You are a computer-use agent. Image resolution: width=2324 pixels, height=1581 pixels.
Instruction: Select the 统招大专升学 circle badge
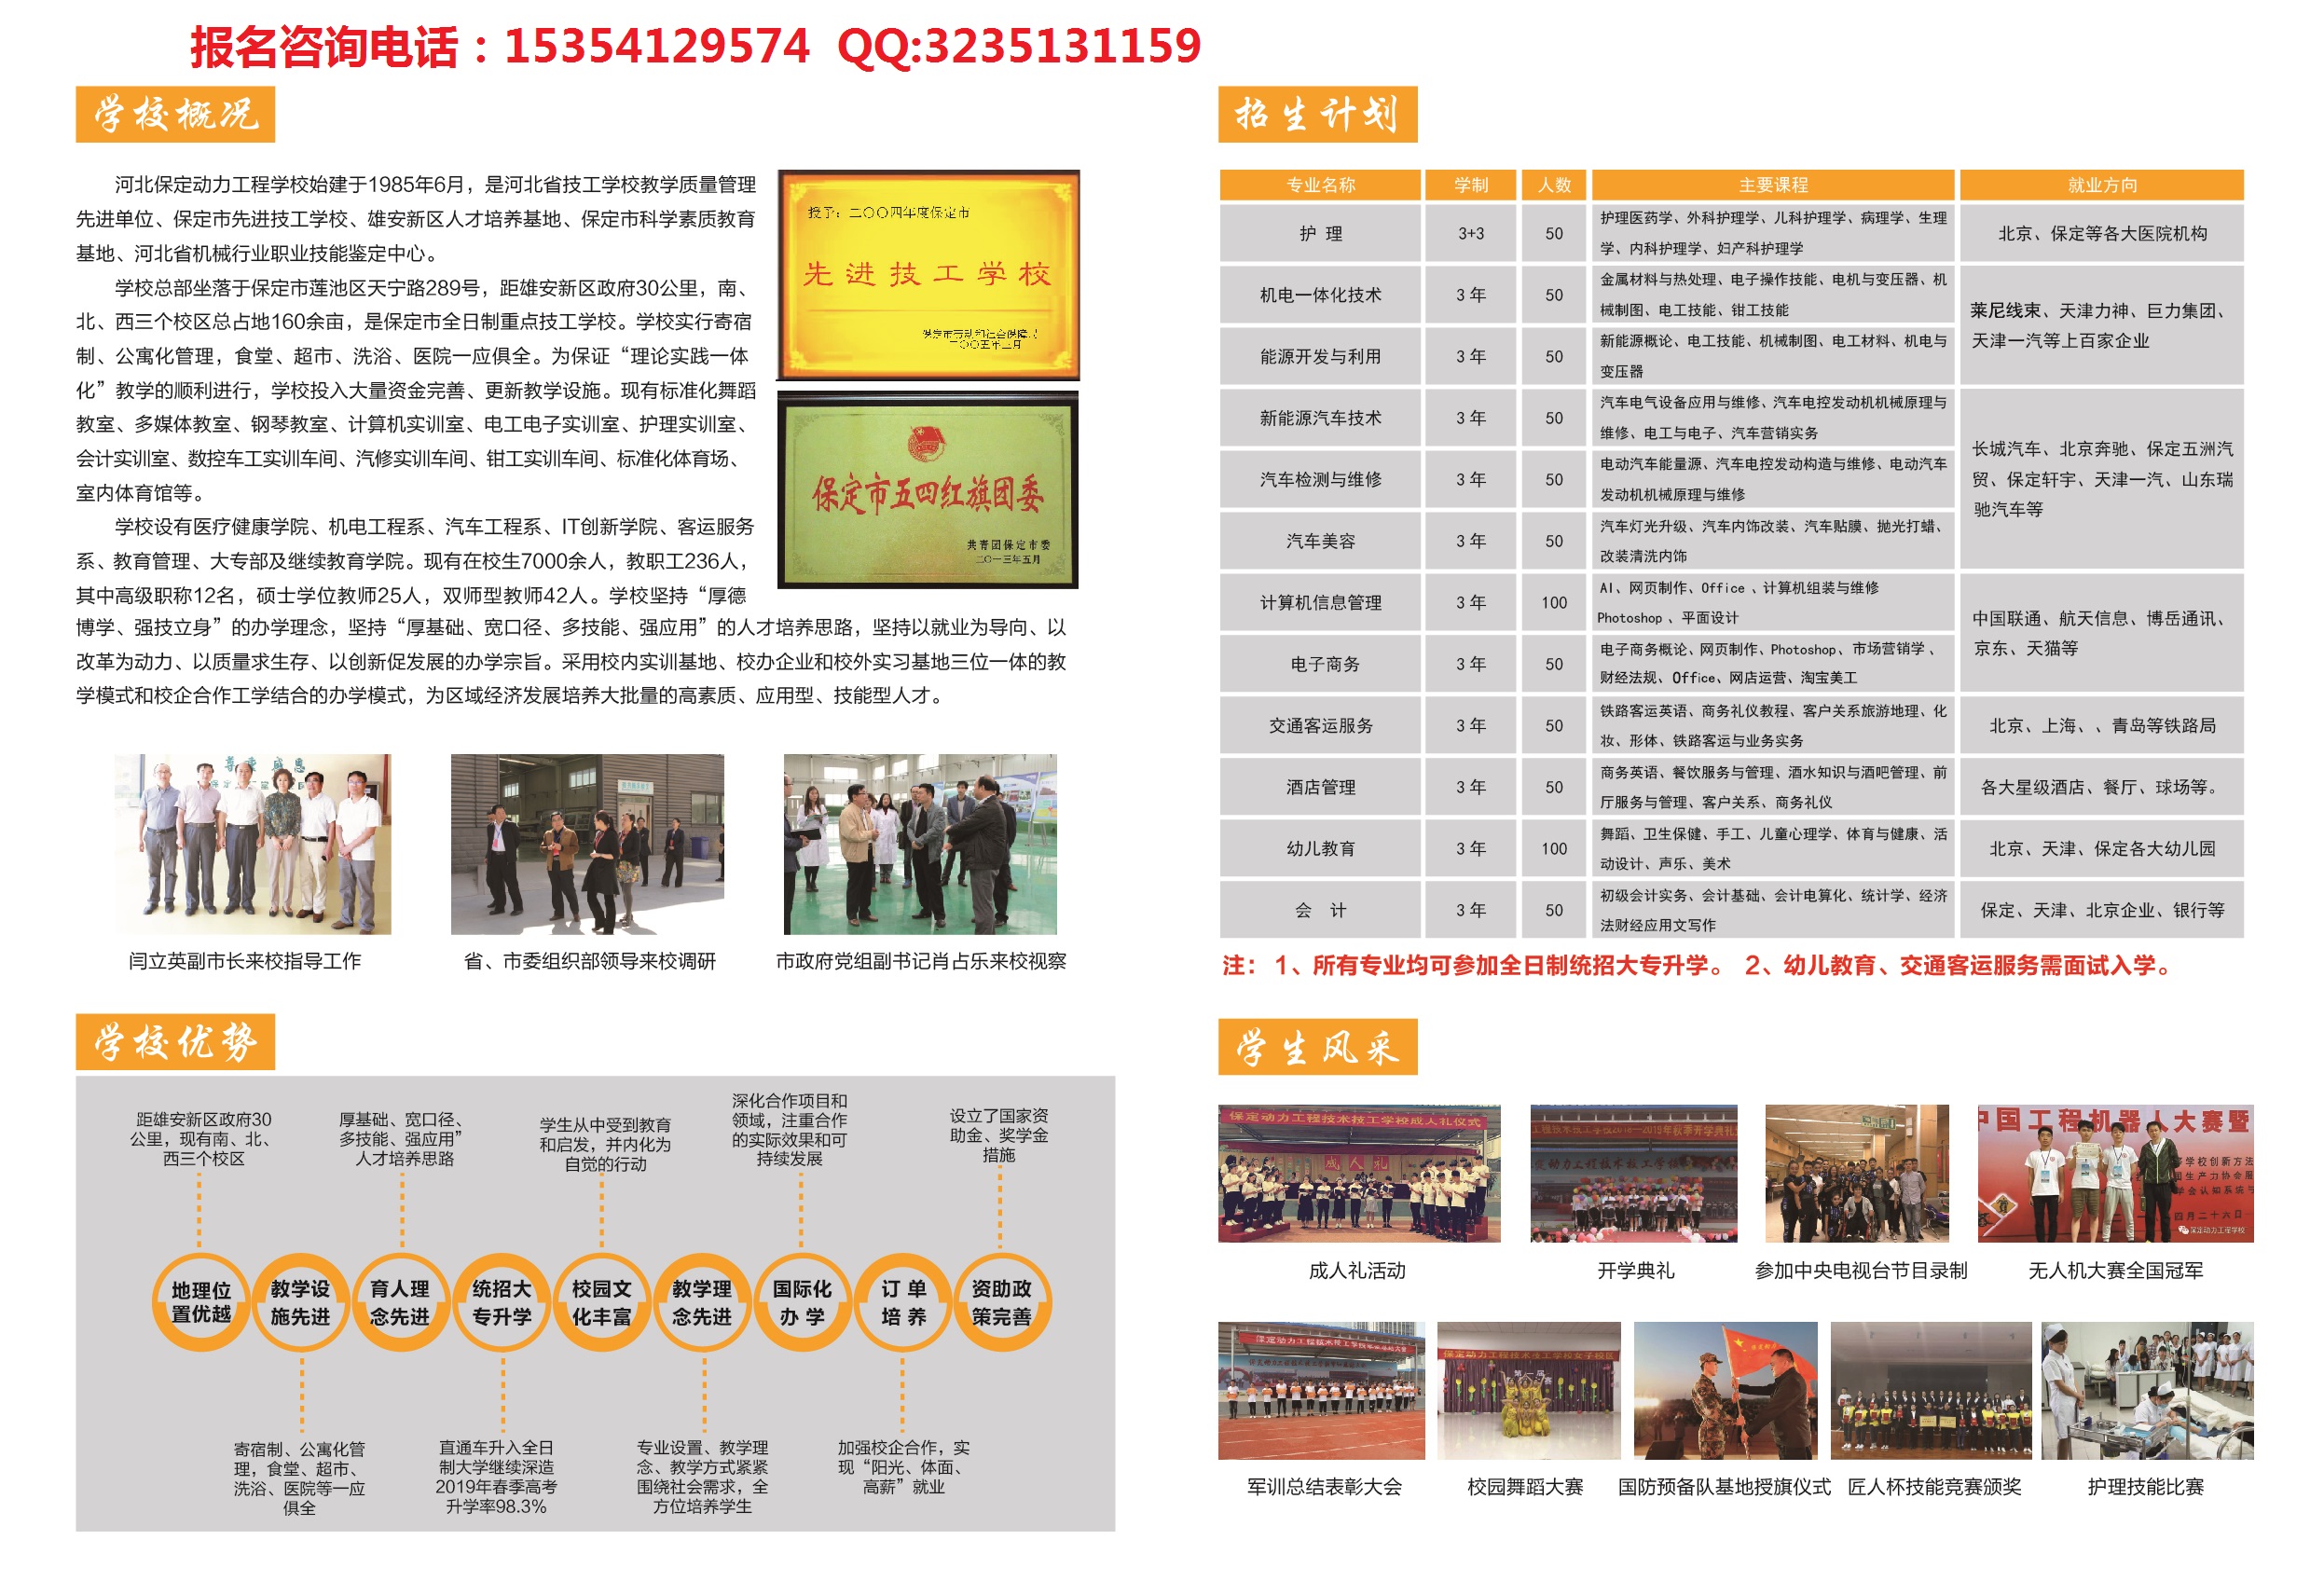(502, 1302)
